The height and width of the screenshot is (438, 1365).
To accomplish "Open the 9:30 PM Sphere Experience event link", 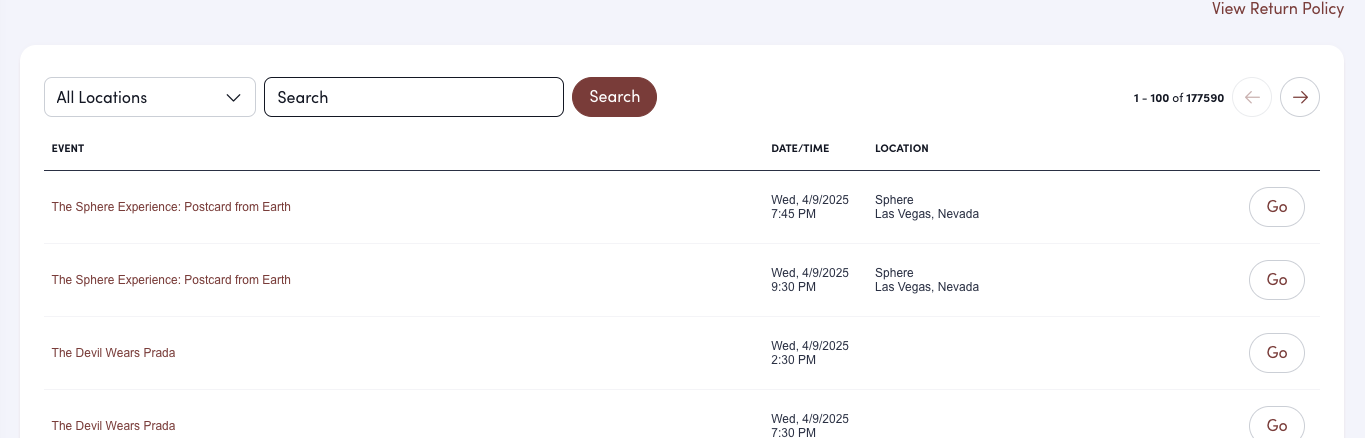I will click(x=171, y=280).
